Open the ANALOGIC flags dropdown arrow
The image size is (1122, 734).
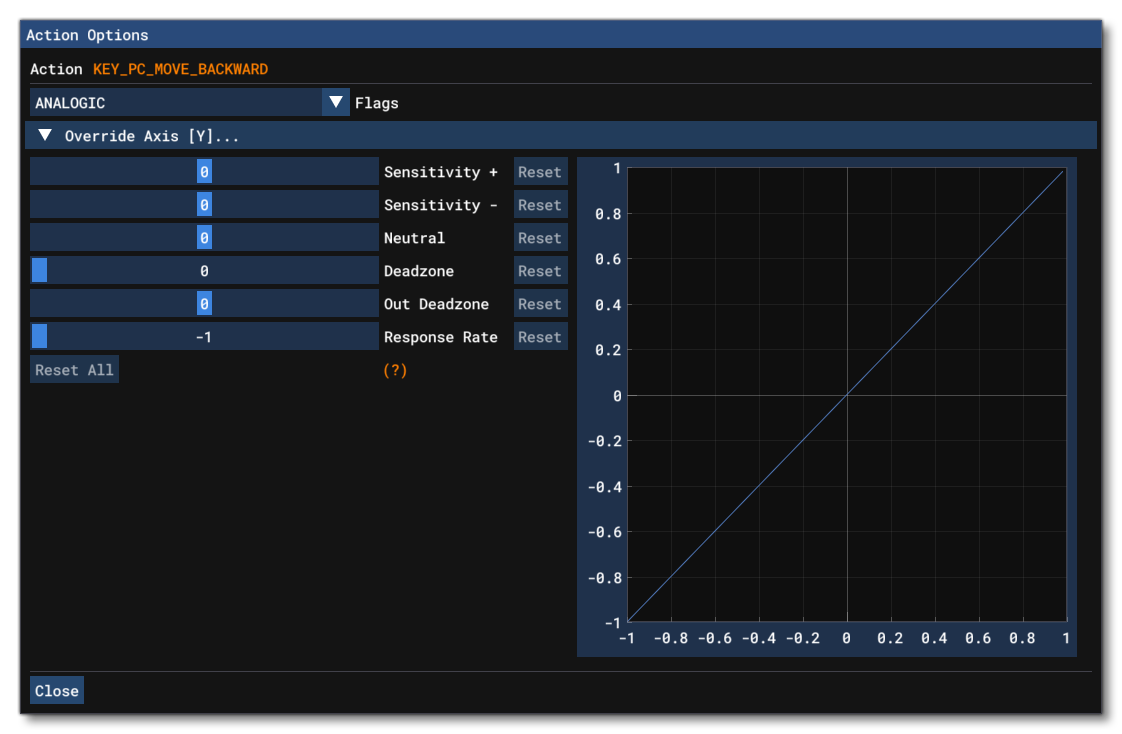pyautogui.click(x=336, y=103)
